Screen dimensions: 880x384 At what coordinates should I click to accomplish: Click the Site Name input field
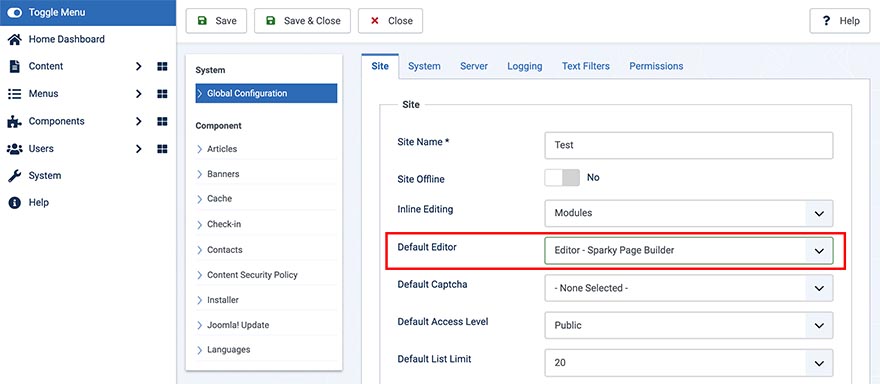tap(689, 145)
